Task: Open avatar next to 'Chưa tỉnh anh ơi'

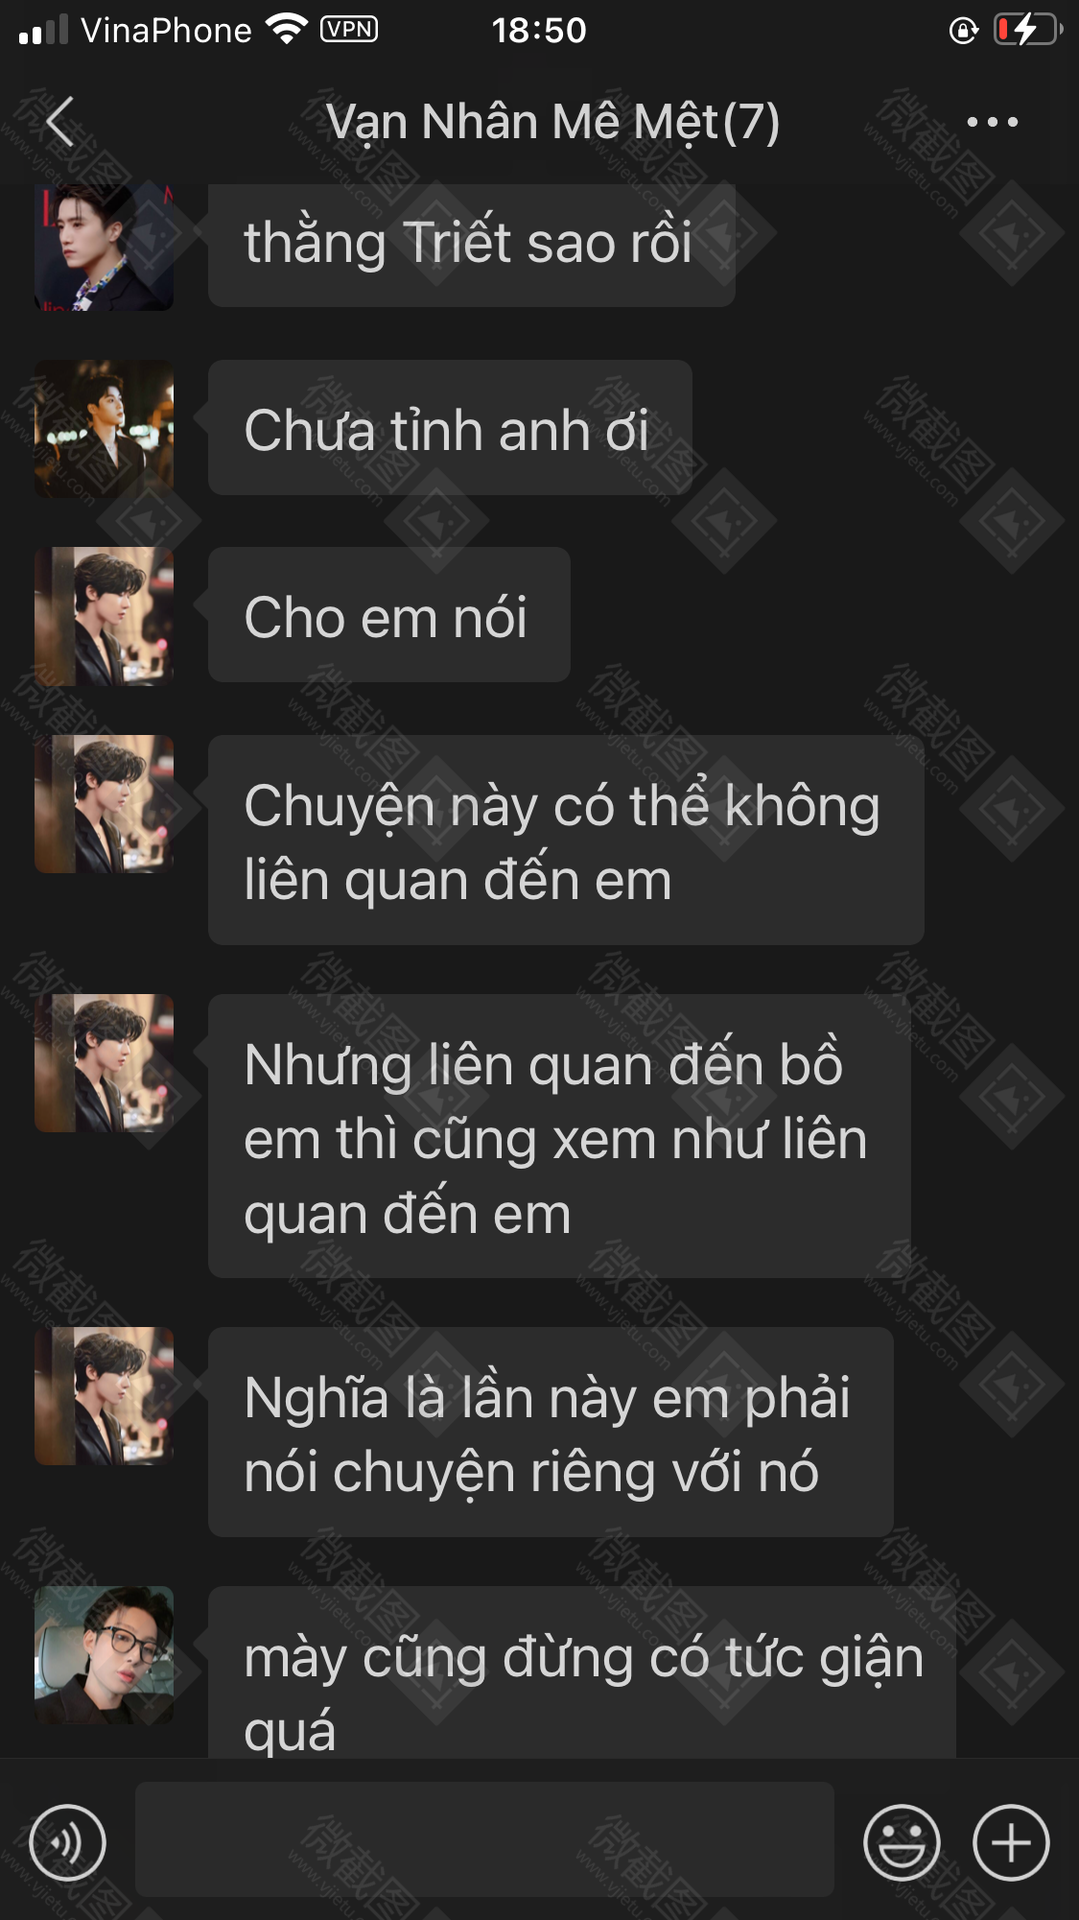Action: pos(104,429)
